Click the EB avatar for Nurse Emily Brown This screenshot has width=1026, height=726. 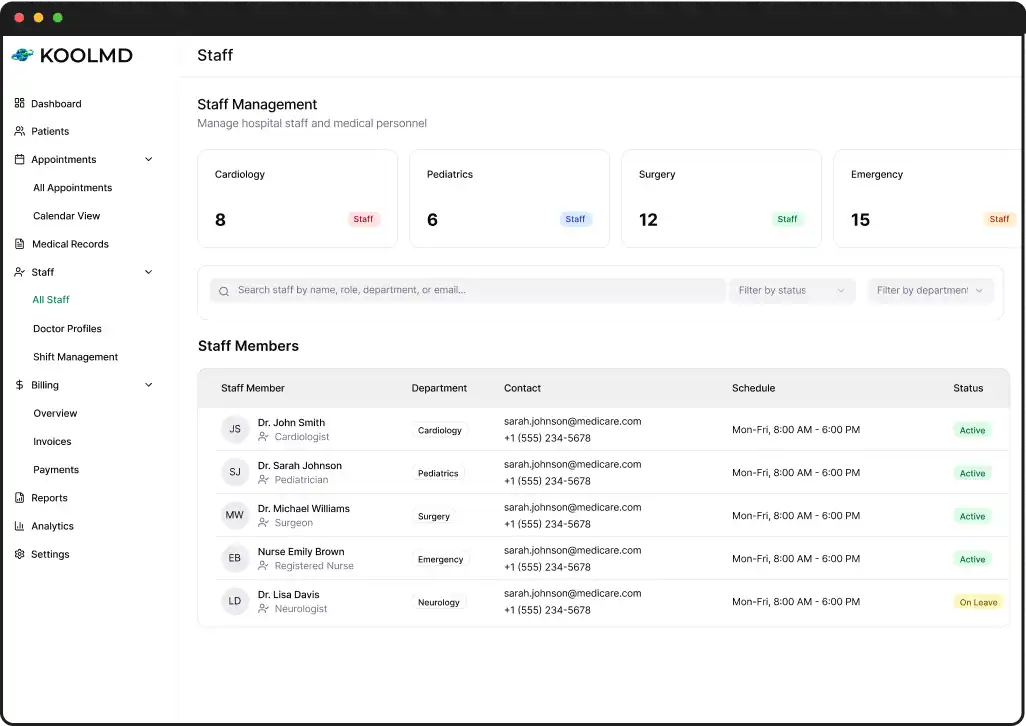coord(235,558)
